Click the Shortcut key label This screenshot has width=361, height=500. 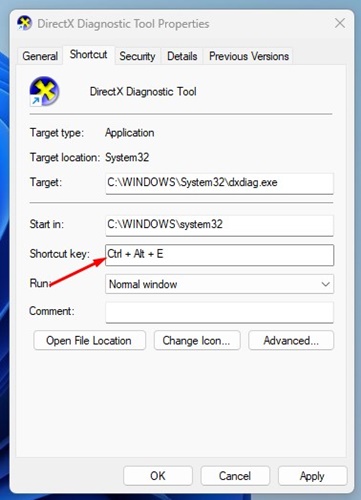coord(60,254)
